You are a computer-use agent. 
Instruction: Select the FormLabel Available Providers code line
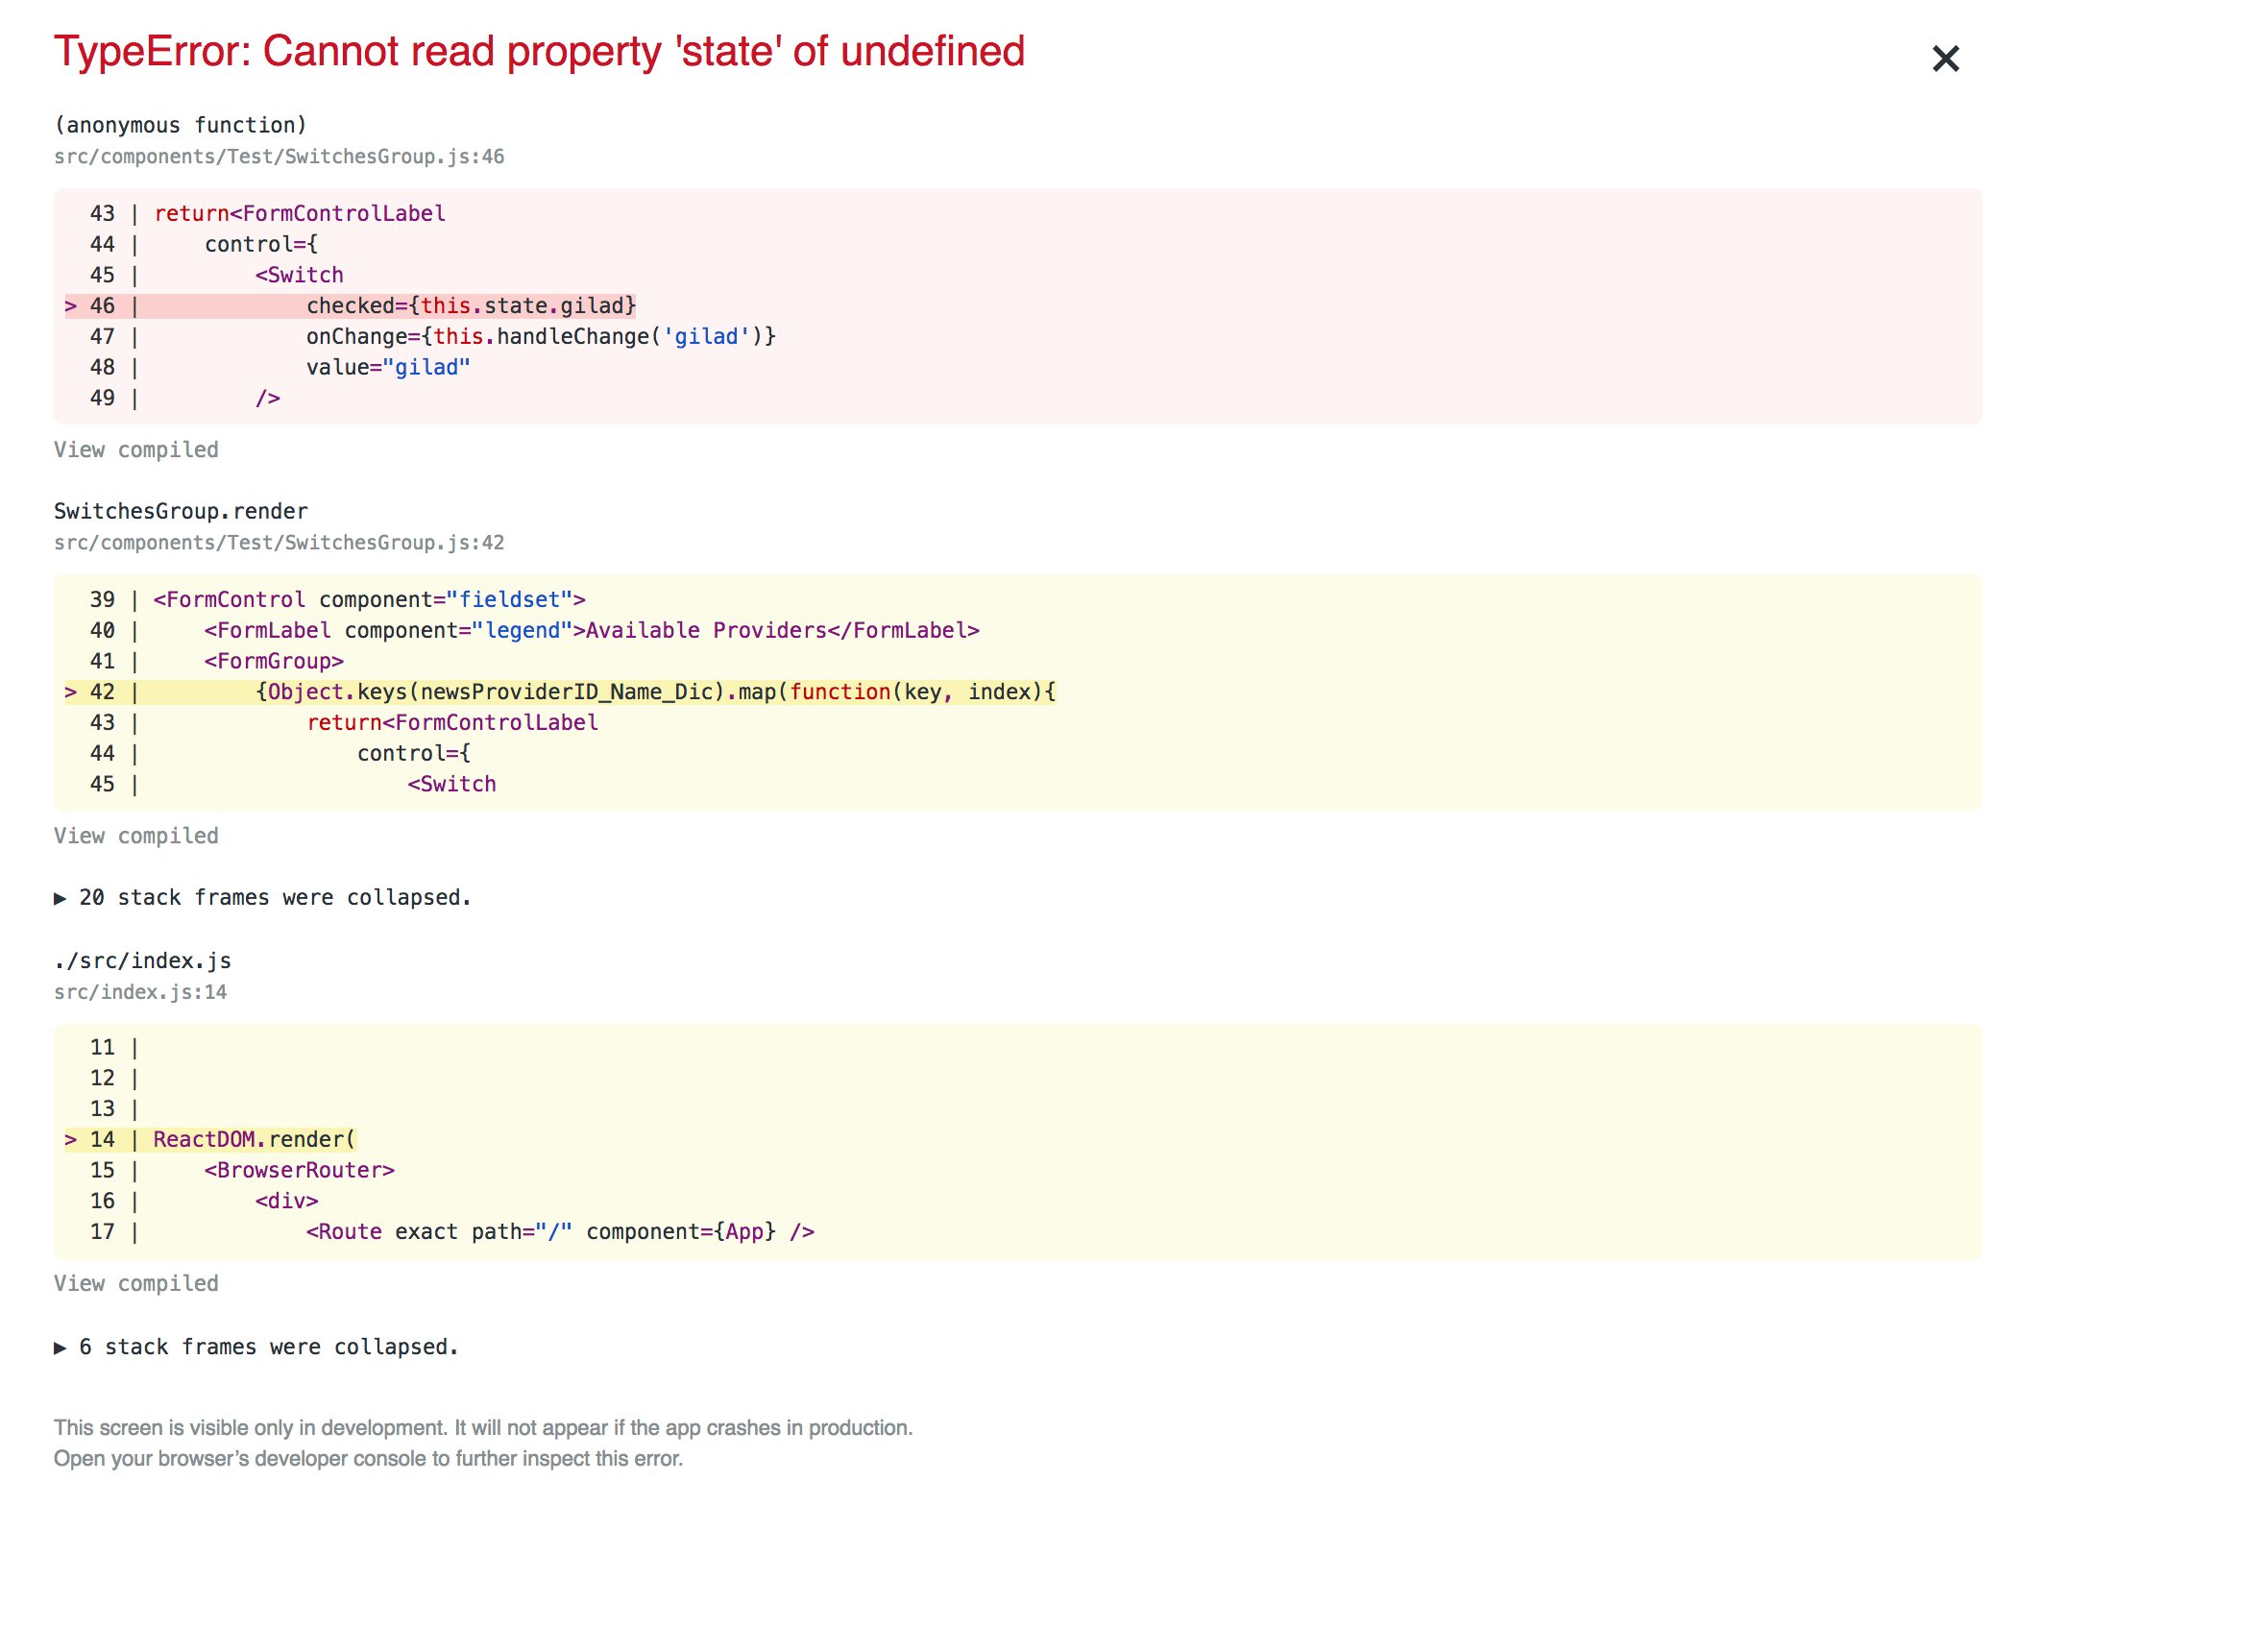pyautogui.click(x=592, y=630)
